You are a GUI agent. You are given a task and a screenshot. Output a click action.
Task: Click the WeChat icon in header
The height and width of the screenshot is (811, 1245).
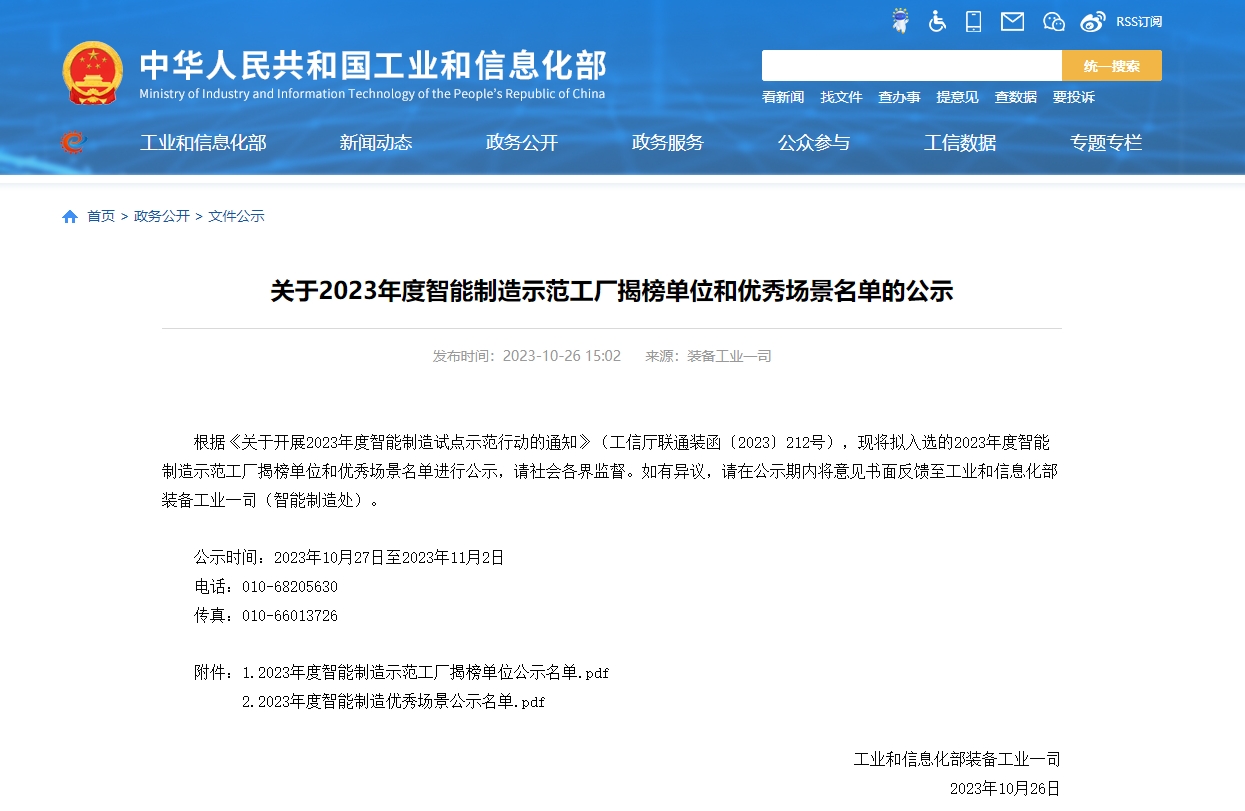coord(1053,21)
